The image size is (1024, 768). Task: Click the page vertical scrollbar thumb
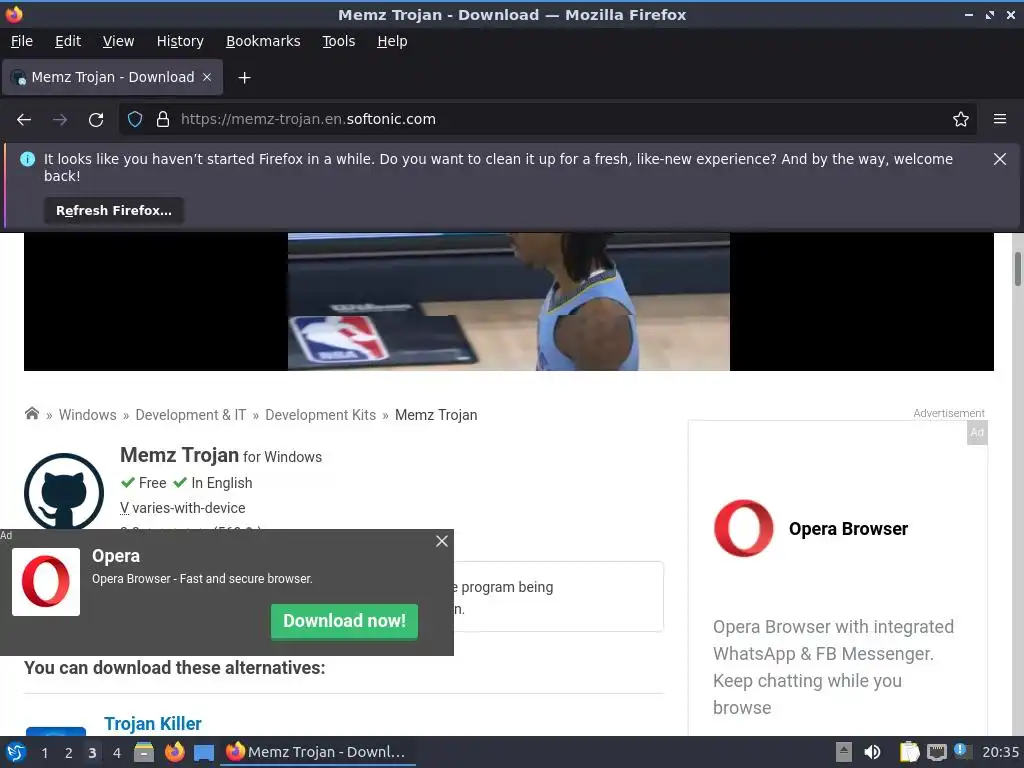(x=1017, y=268)
